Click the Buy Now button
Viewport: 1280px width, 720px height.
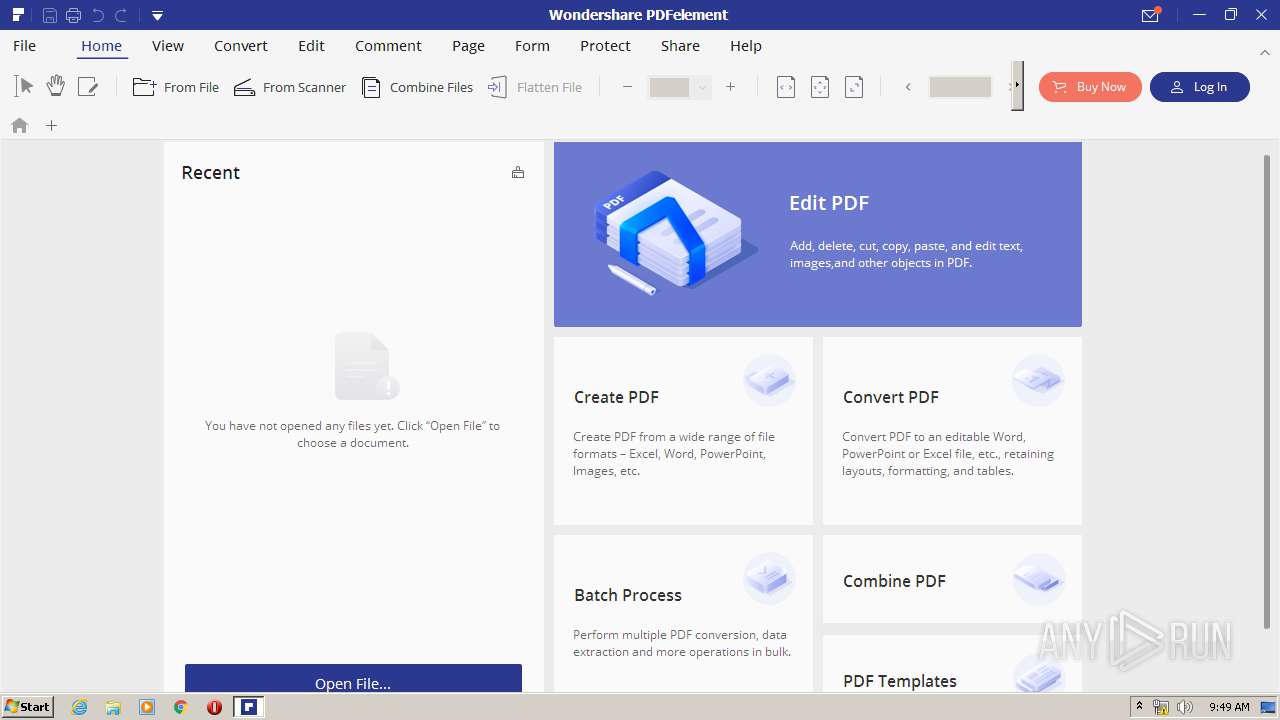(x=1090, y=87)
